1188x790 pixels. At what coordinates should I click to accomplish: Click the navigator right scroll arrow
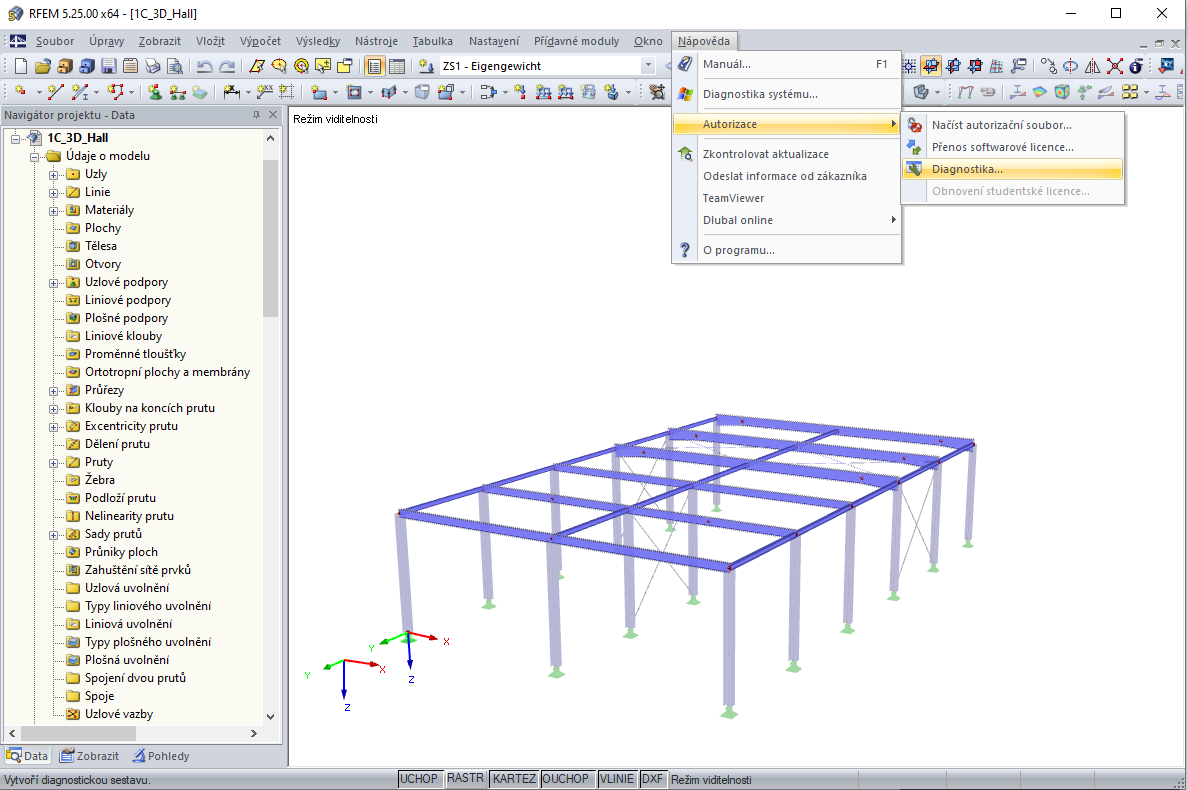(x=254, y=733)
